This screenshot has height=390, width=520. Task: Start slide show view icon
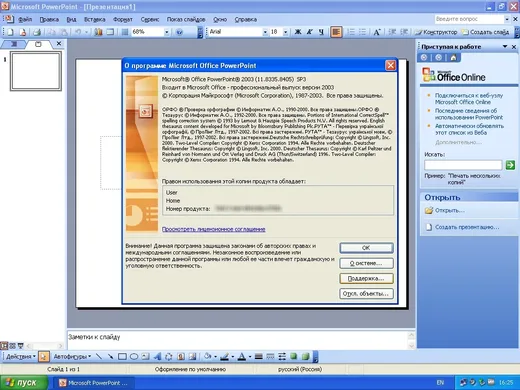(21, 346)
